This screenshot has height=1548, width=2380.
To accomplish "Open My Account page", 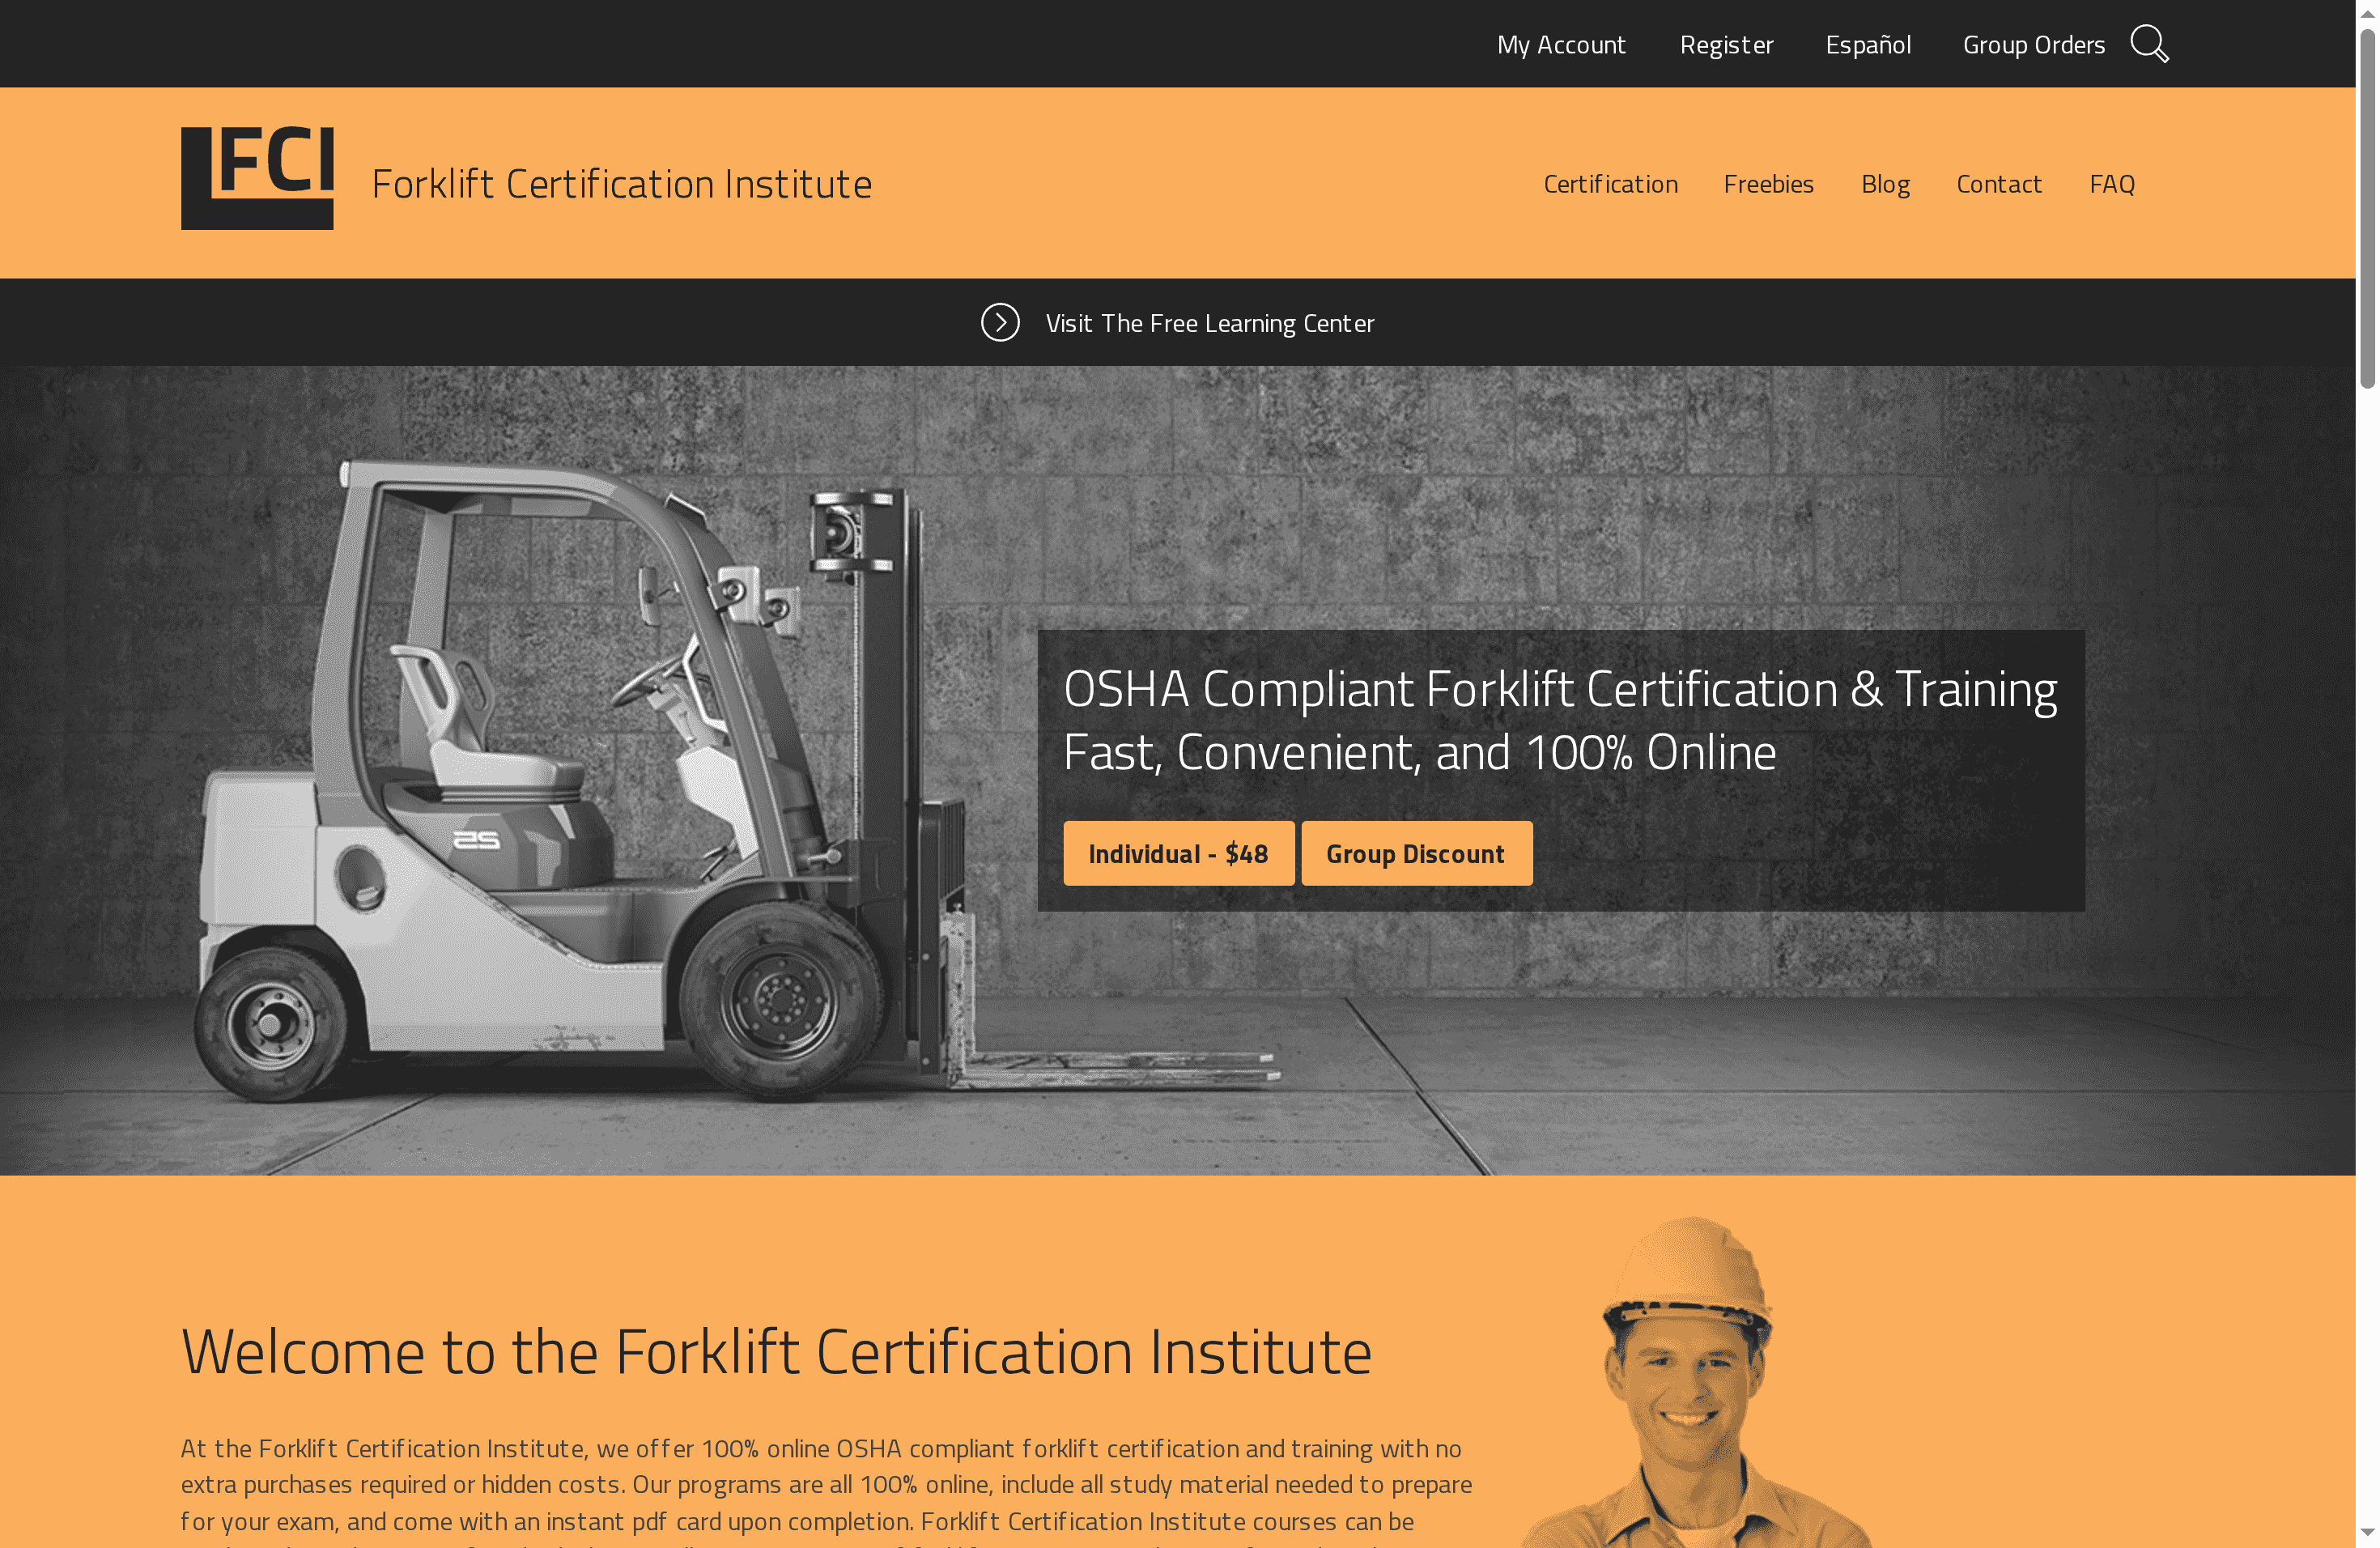I will [x=1560, y=45].
